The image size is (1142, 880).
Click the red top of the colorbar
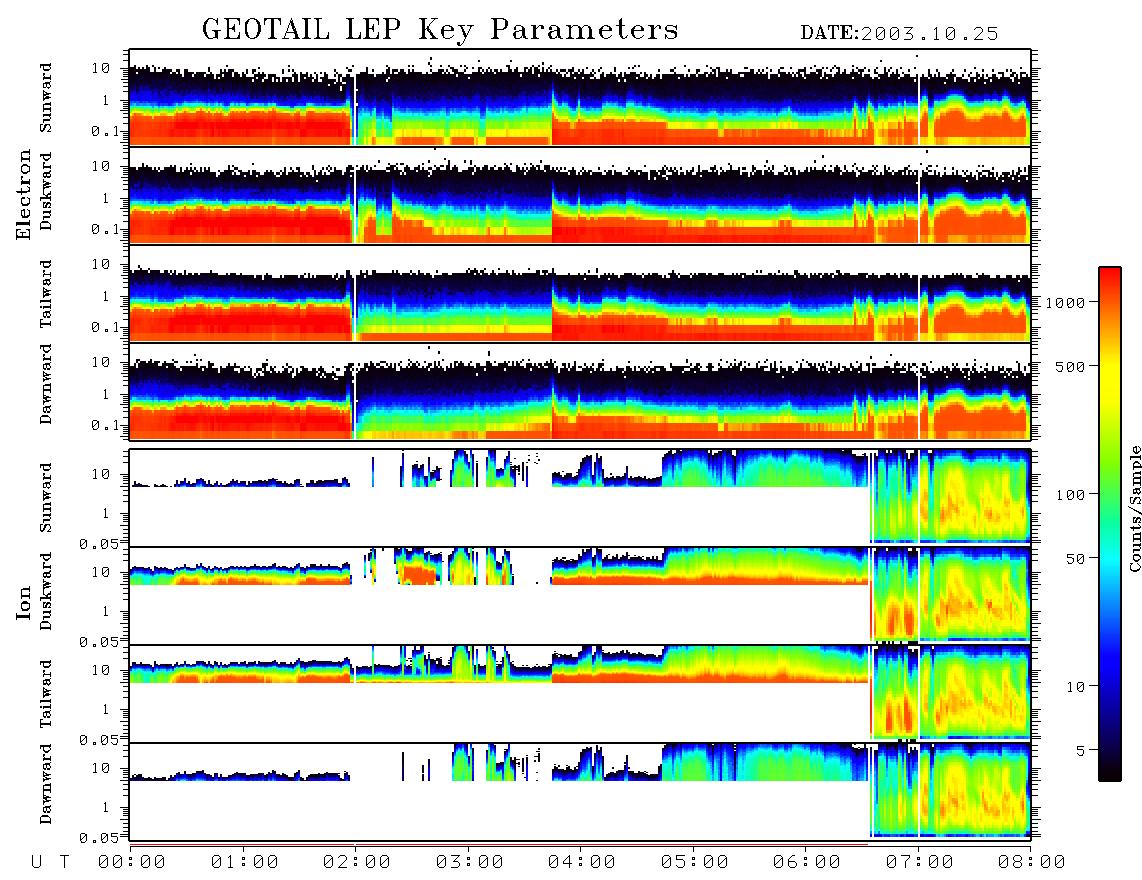(1110, 277)
